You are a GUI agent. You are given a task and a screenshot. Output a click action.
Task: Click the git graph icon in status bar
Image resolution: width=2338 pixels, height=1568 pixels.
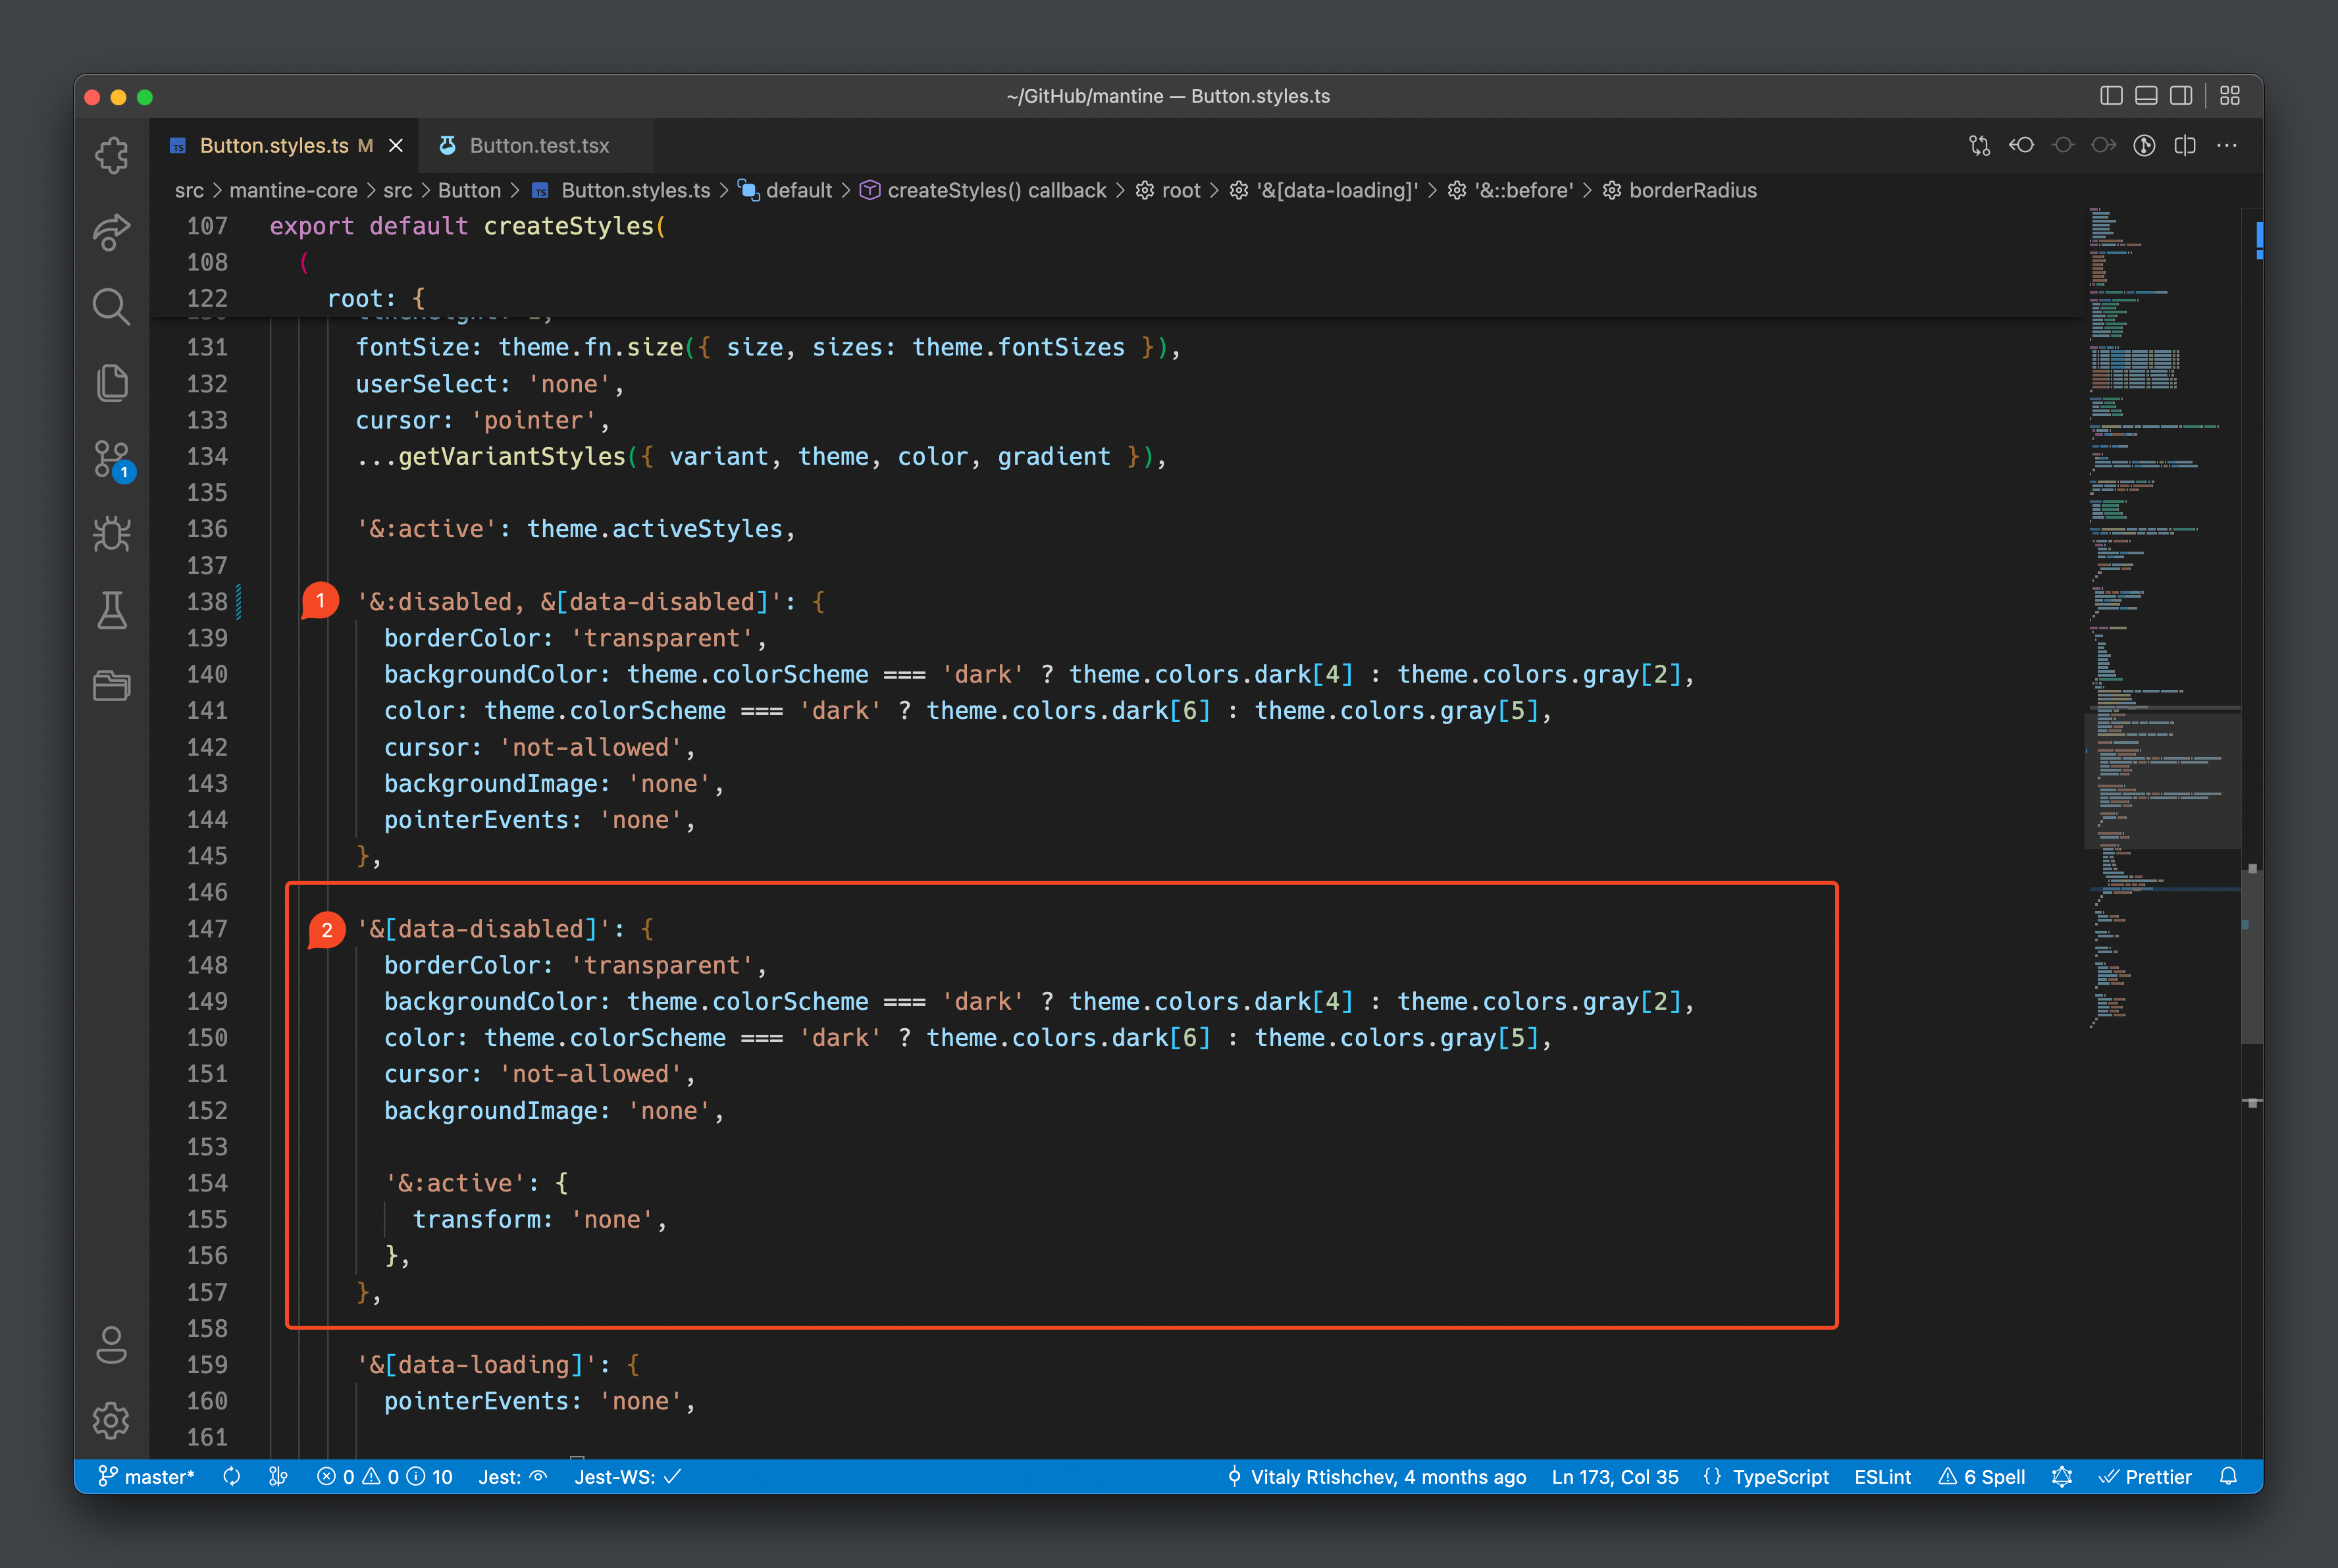(279, 1477)
